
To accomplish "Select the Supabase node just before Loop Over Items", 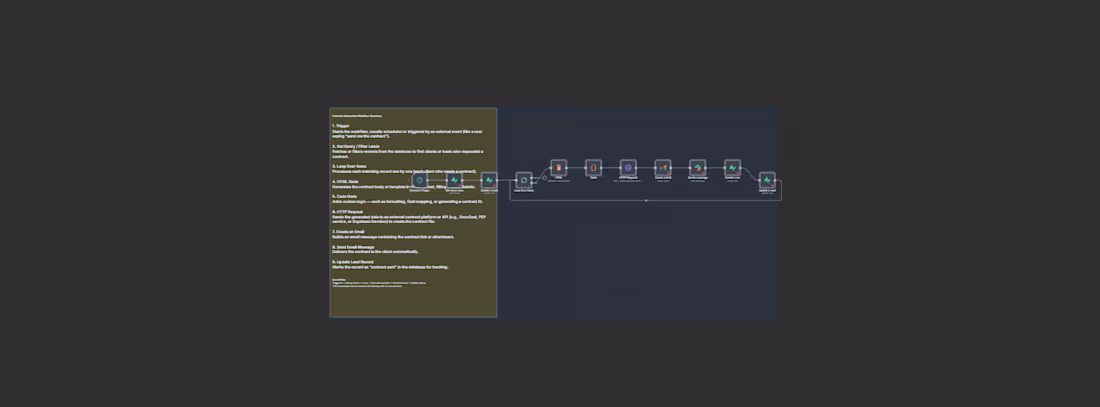I will pyautogui.click(x=489, y=180).
